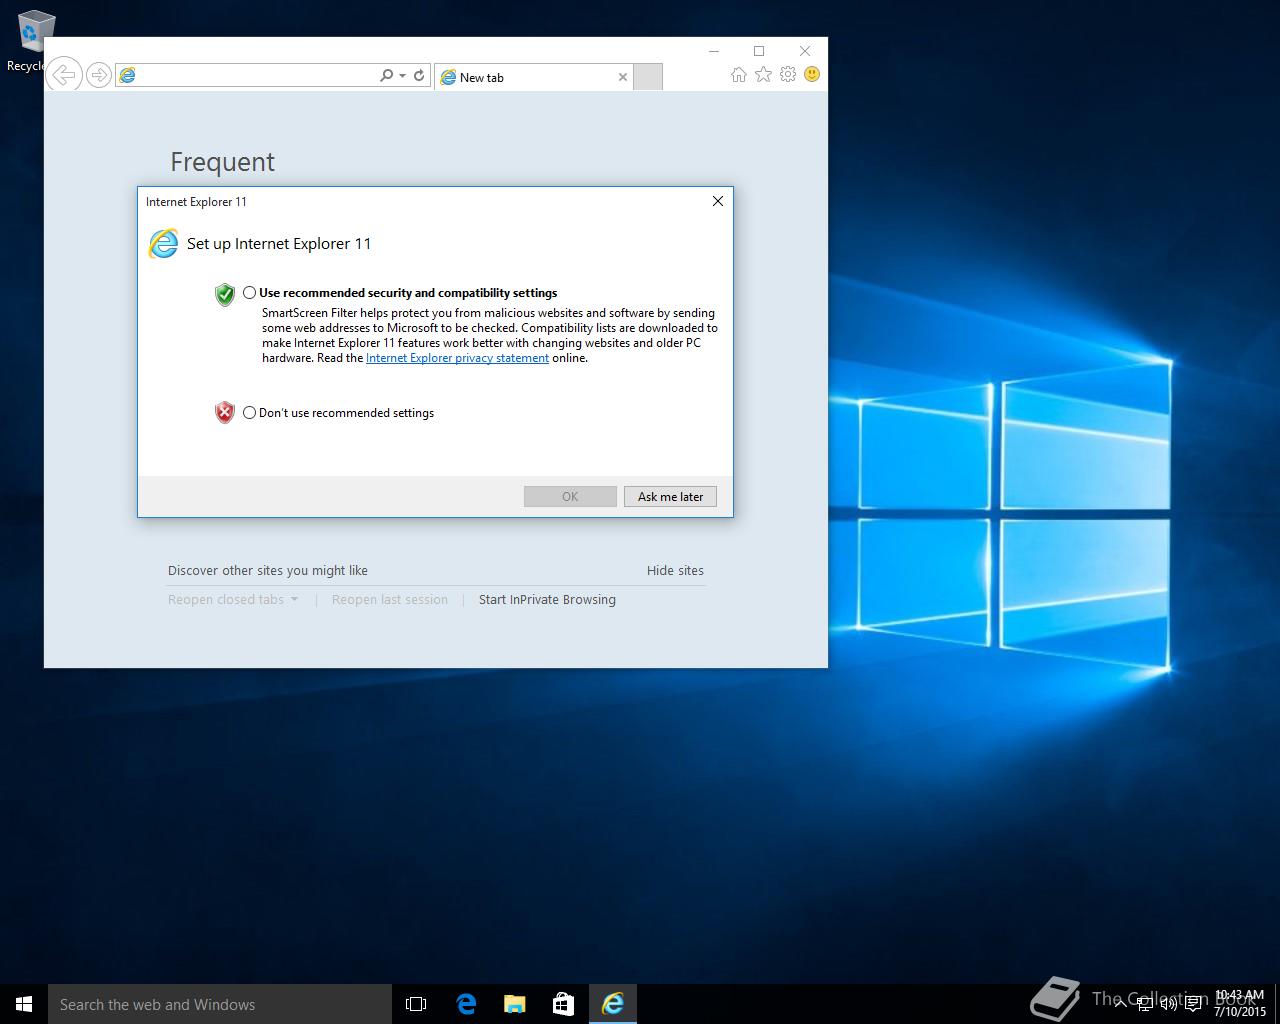The image size is (1280, 1024).
Task: Click the Ask me later button
Action: [x=670, y=496]
